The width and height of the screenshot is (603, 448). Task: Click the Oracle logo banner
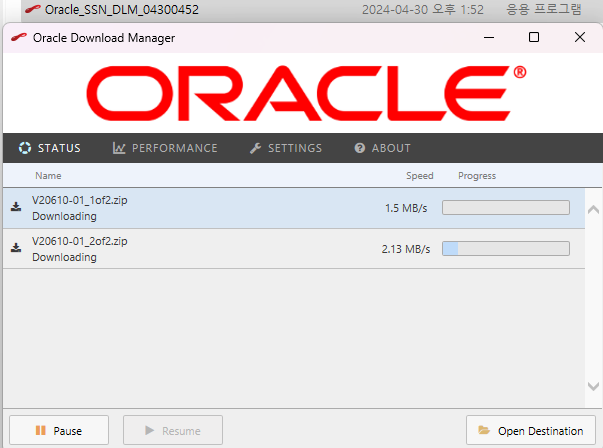306,93
